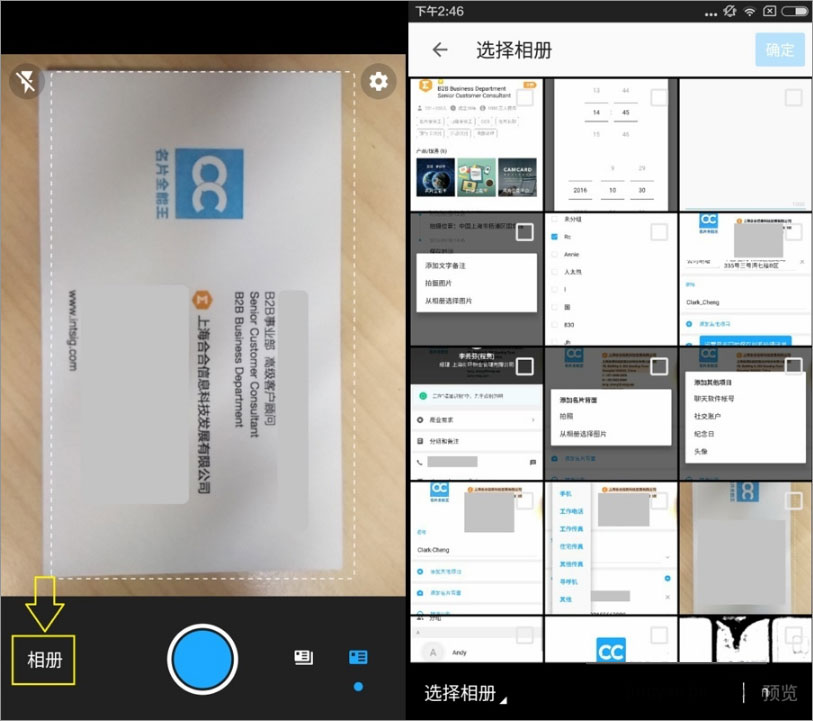The image size is (813, 721).
Task: Select the blue batch card mode icon
Action: point(358,657)
